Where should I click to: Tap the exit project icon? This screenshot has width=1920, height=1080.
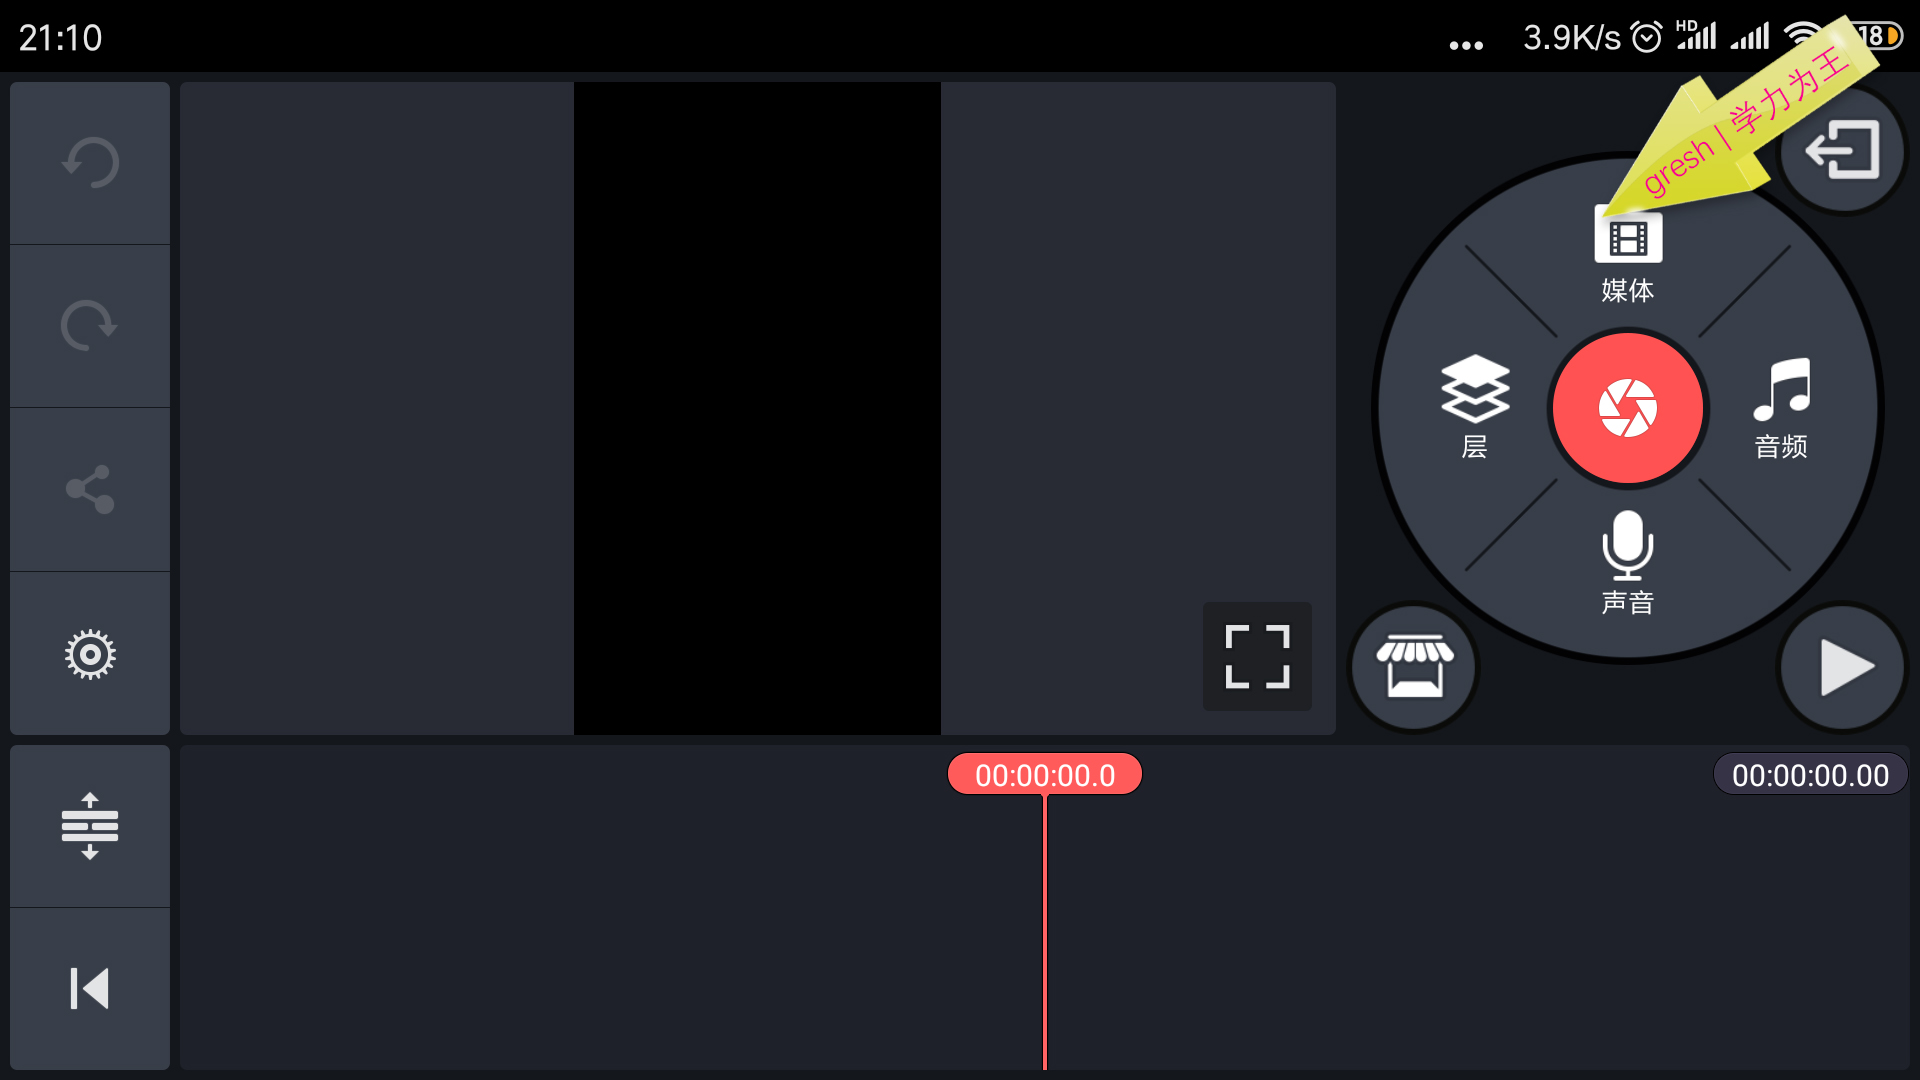tap(1843, 151)
